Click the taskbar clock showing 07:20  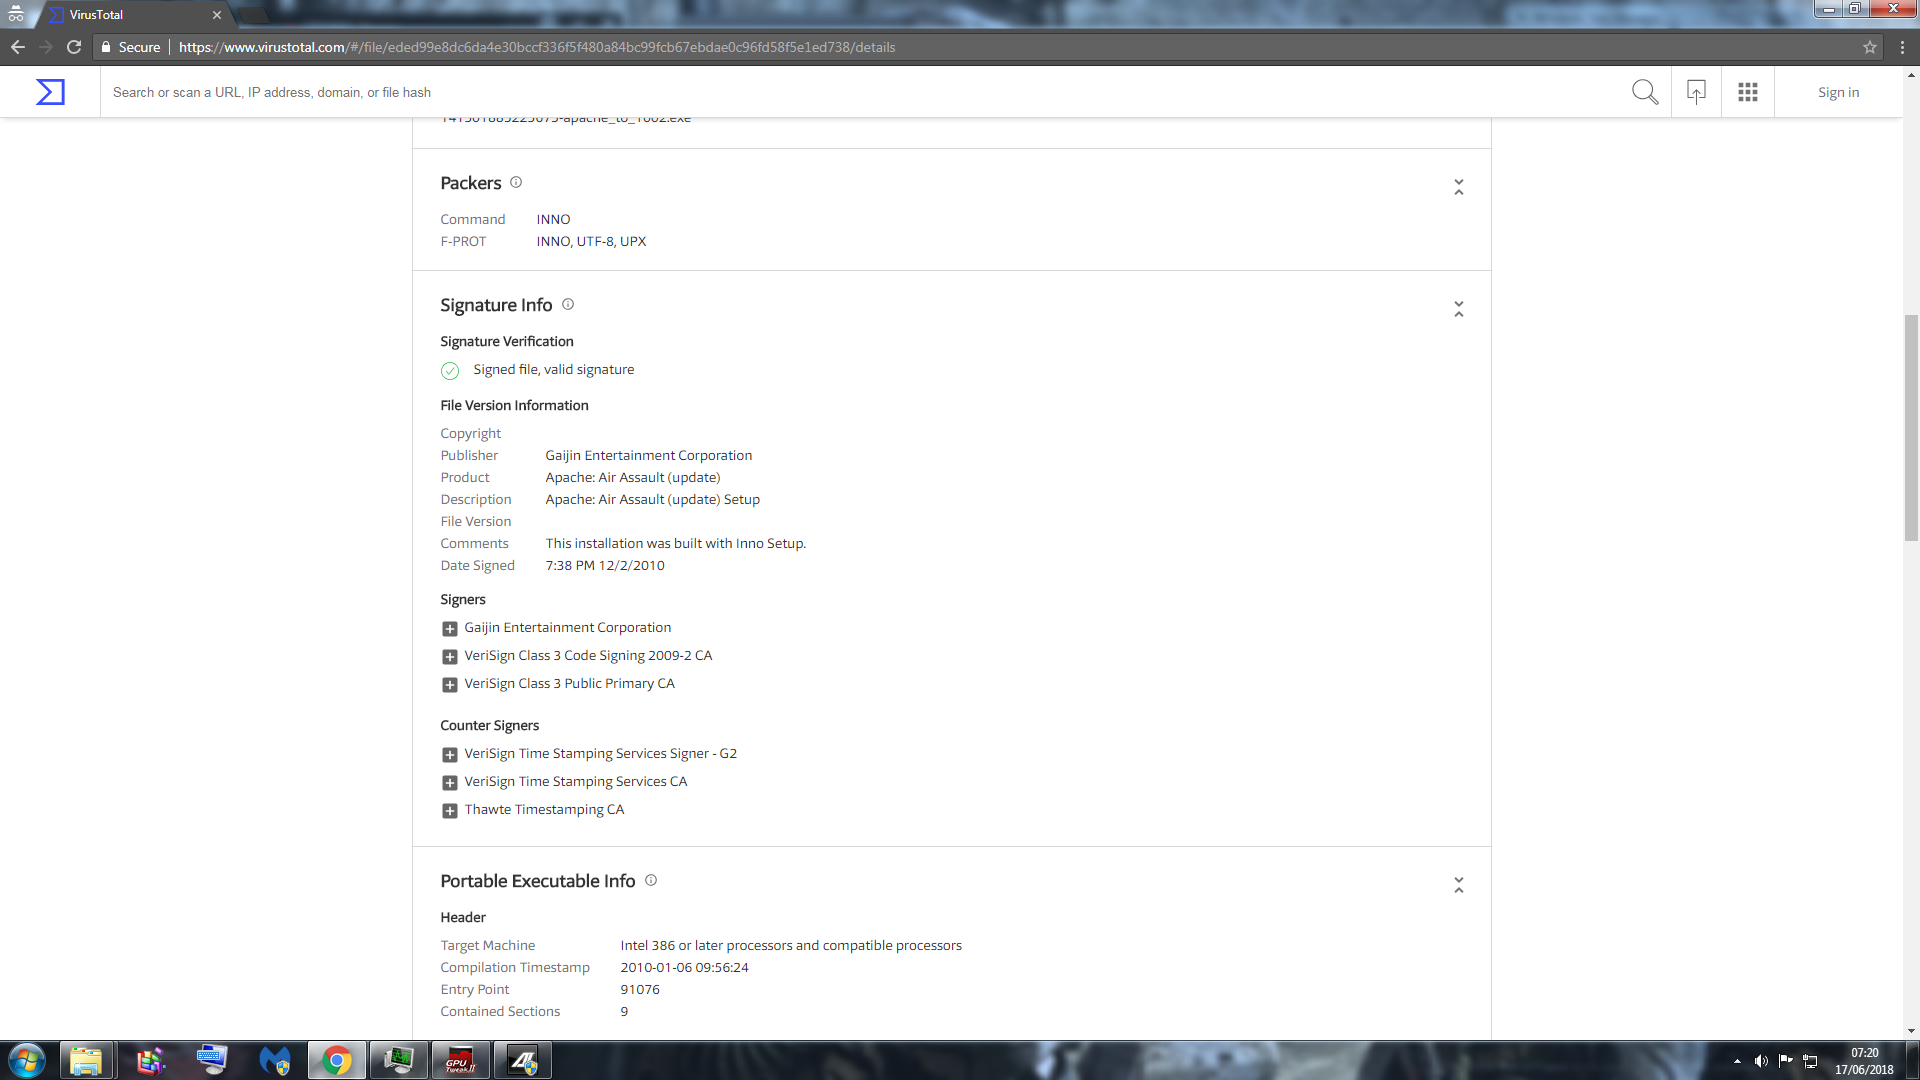click(x=1864, y=1061)
